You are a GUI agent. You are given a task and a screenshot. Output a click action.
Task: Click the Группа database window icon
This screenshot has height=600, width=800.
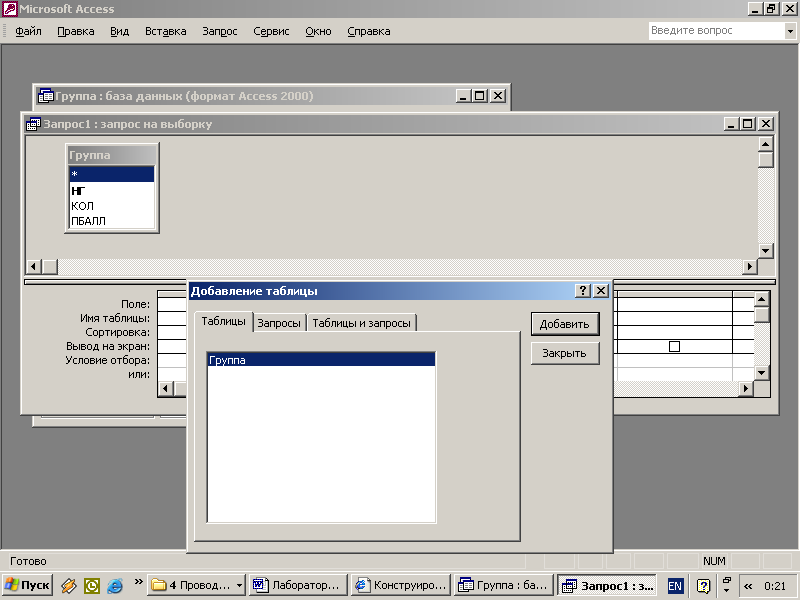(x=45, y=96)
